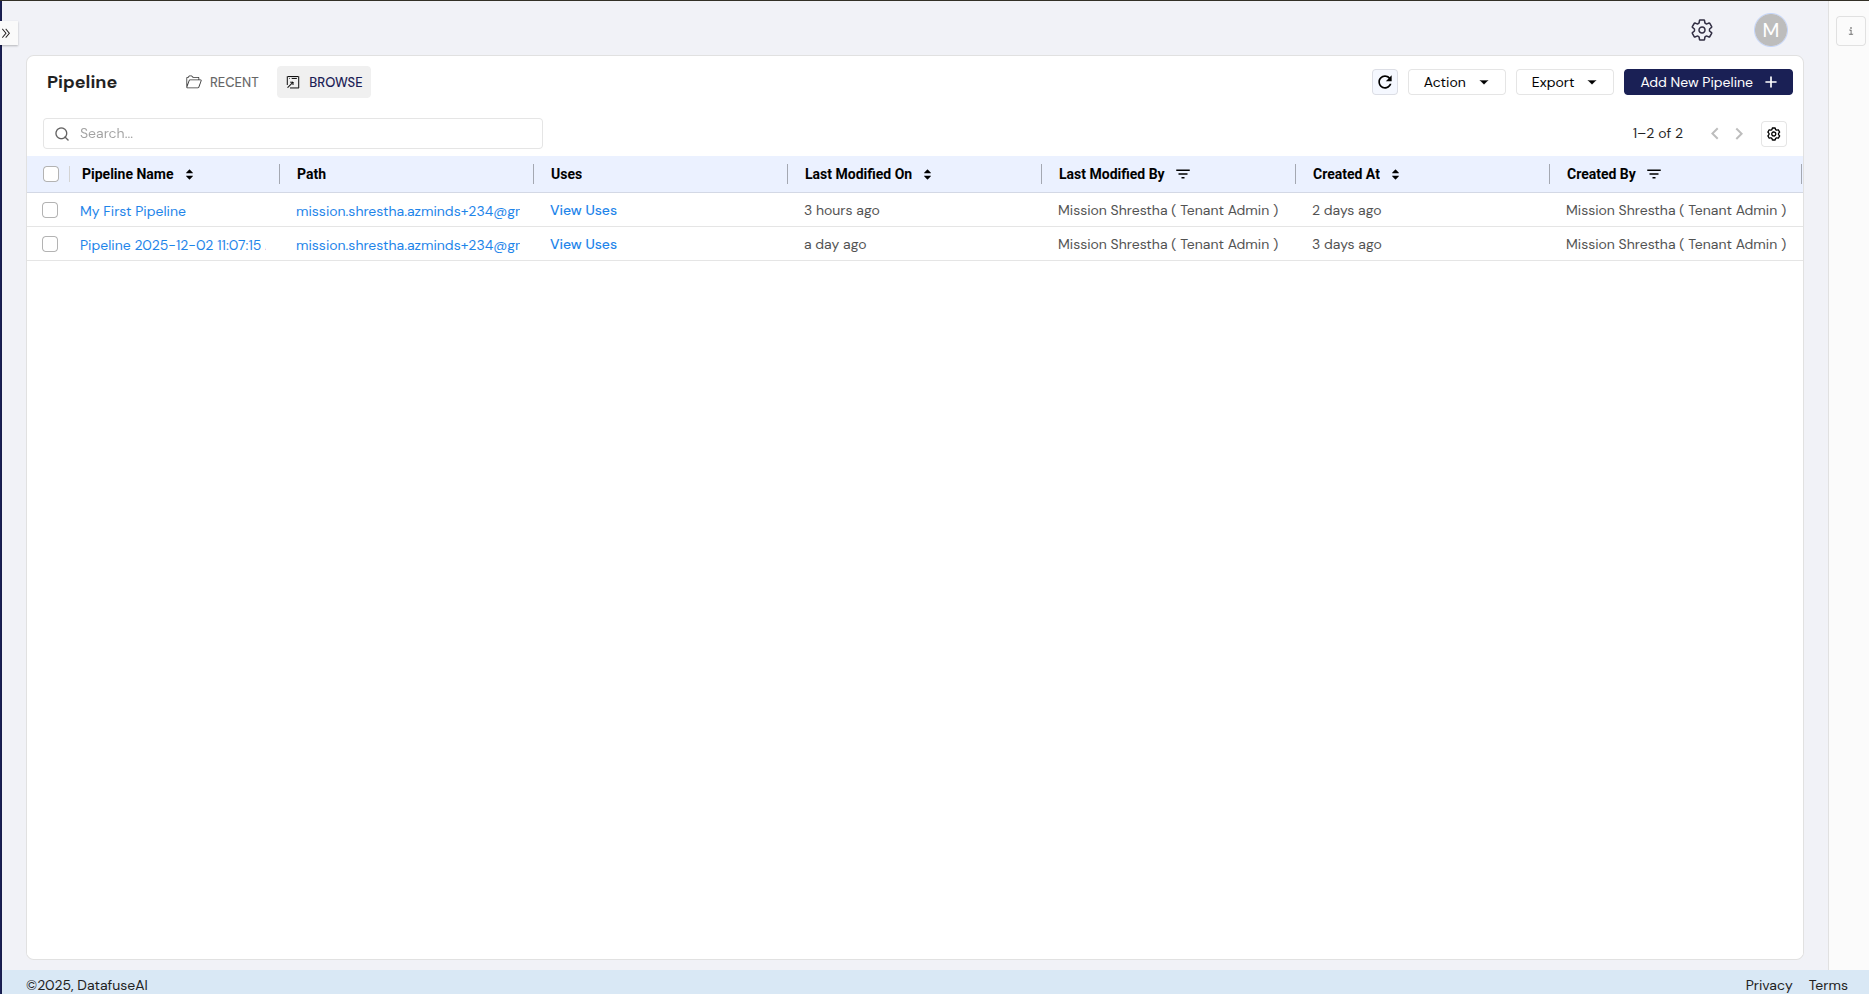Filter the Last Modified By column
The image size is (1869, 994).
point(1183,174)
